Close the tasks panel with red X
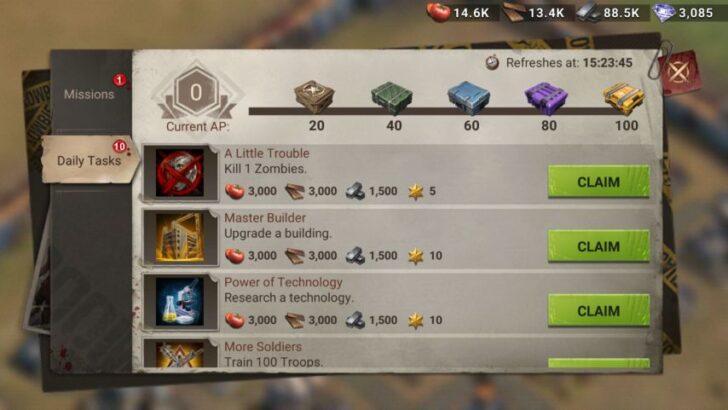Screen dimensions: 728x410 pyautogui.click(x=679, y=73)
